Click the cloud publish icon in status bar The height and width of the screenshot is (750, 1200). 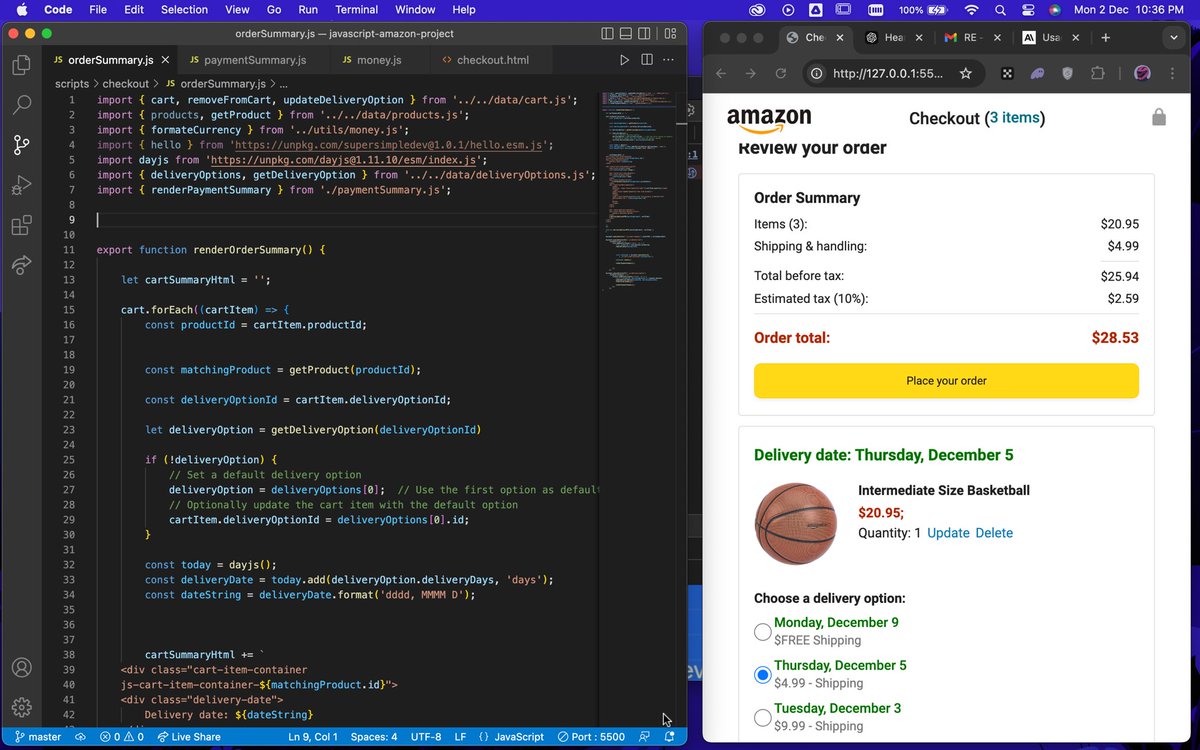(x=82, y=737)
